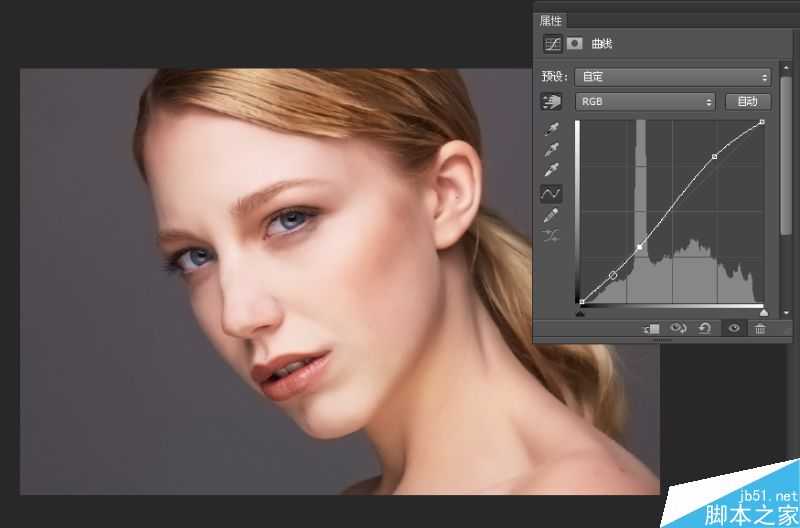Click the smooth curve icon
800x528 pixels.
[x=551, y=237]
